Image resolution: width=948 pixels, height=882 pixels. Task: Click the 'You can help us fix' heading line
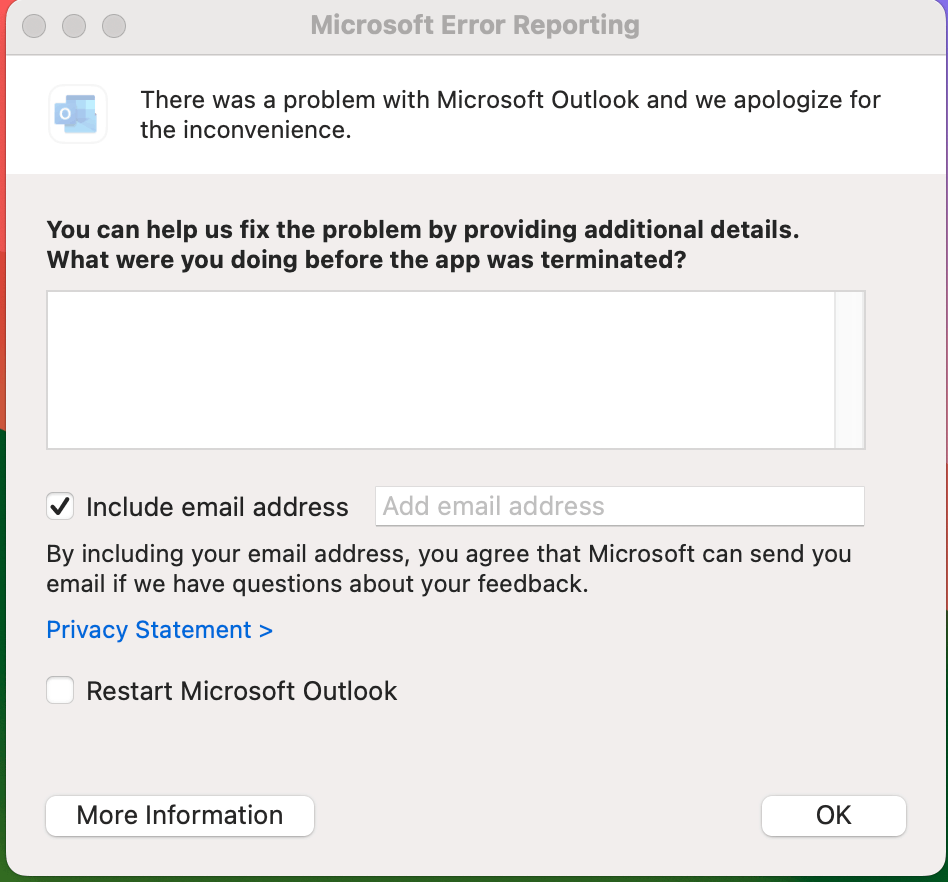(x=423, y=230)
